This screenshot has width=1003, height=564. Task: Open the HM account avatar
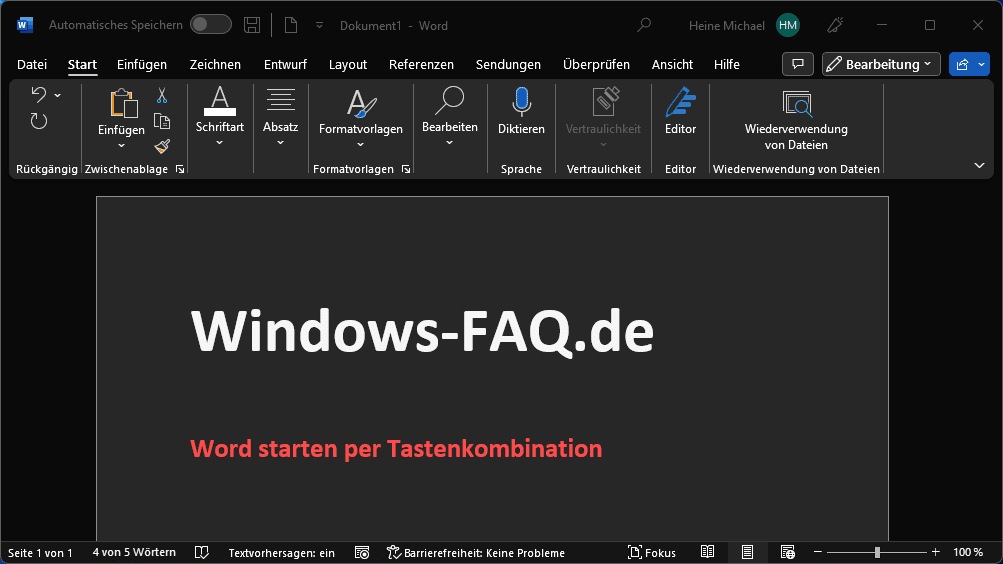click(787, 25)
